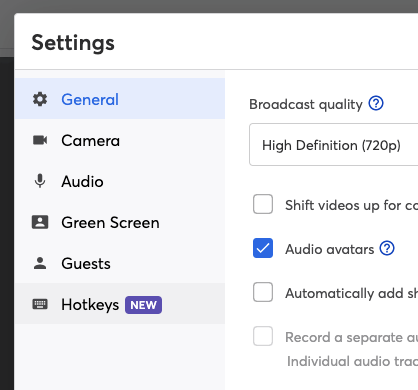Open the Hotkeys settings tab
This screenshot has height=390, width=418.
pyautogui.click(x=120, y=304)
